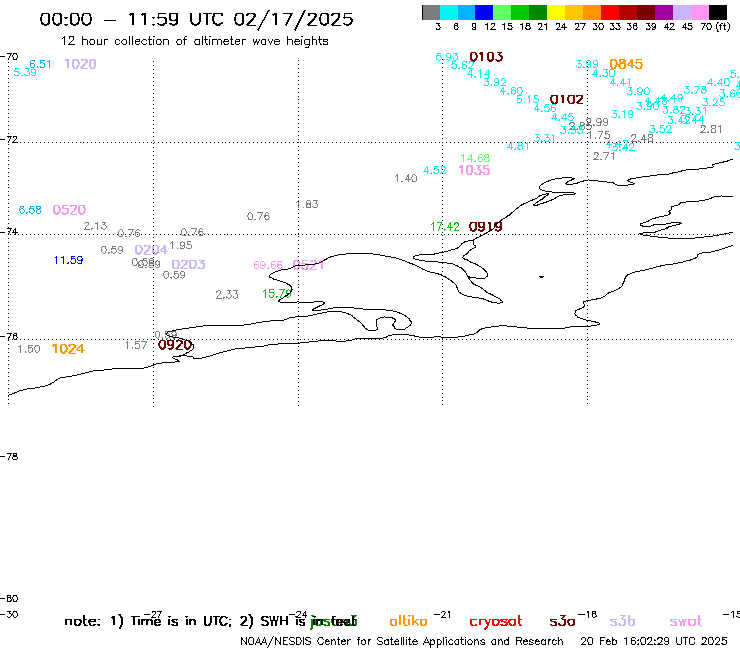Click the cyan 6 ft legend swatch

point(449,12)
